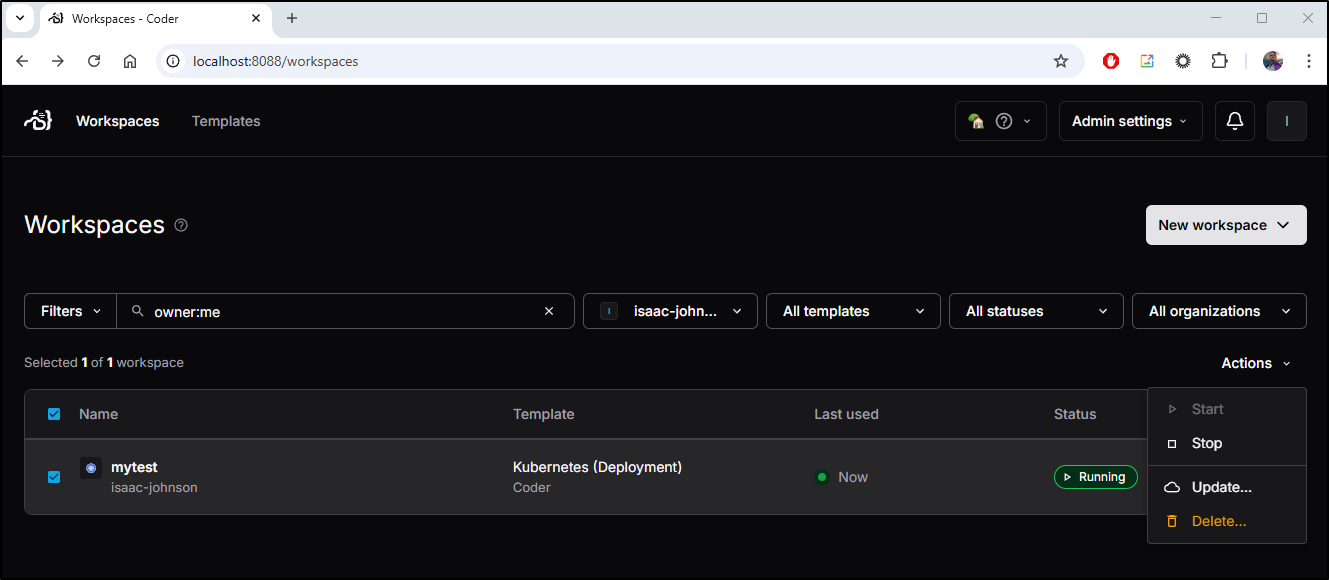
Task: Open the isaac-john... user filter dropdown
Action: [x=670, y=311]
